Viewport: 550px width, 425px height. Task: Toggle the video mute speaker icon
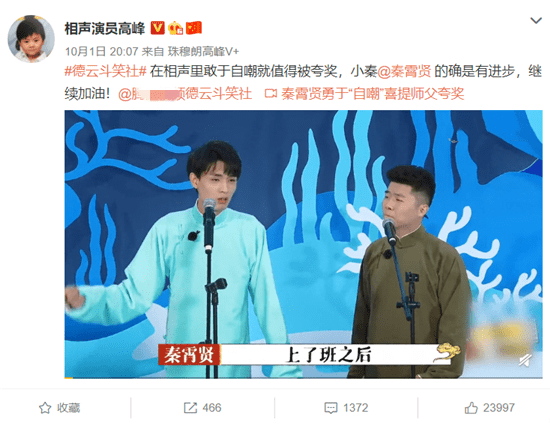pyautogui.click(x=525, y=361)
